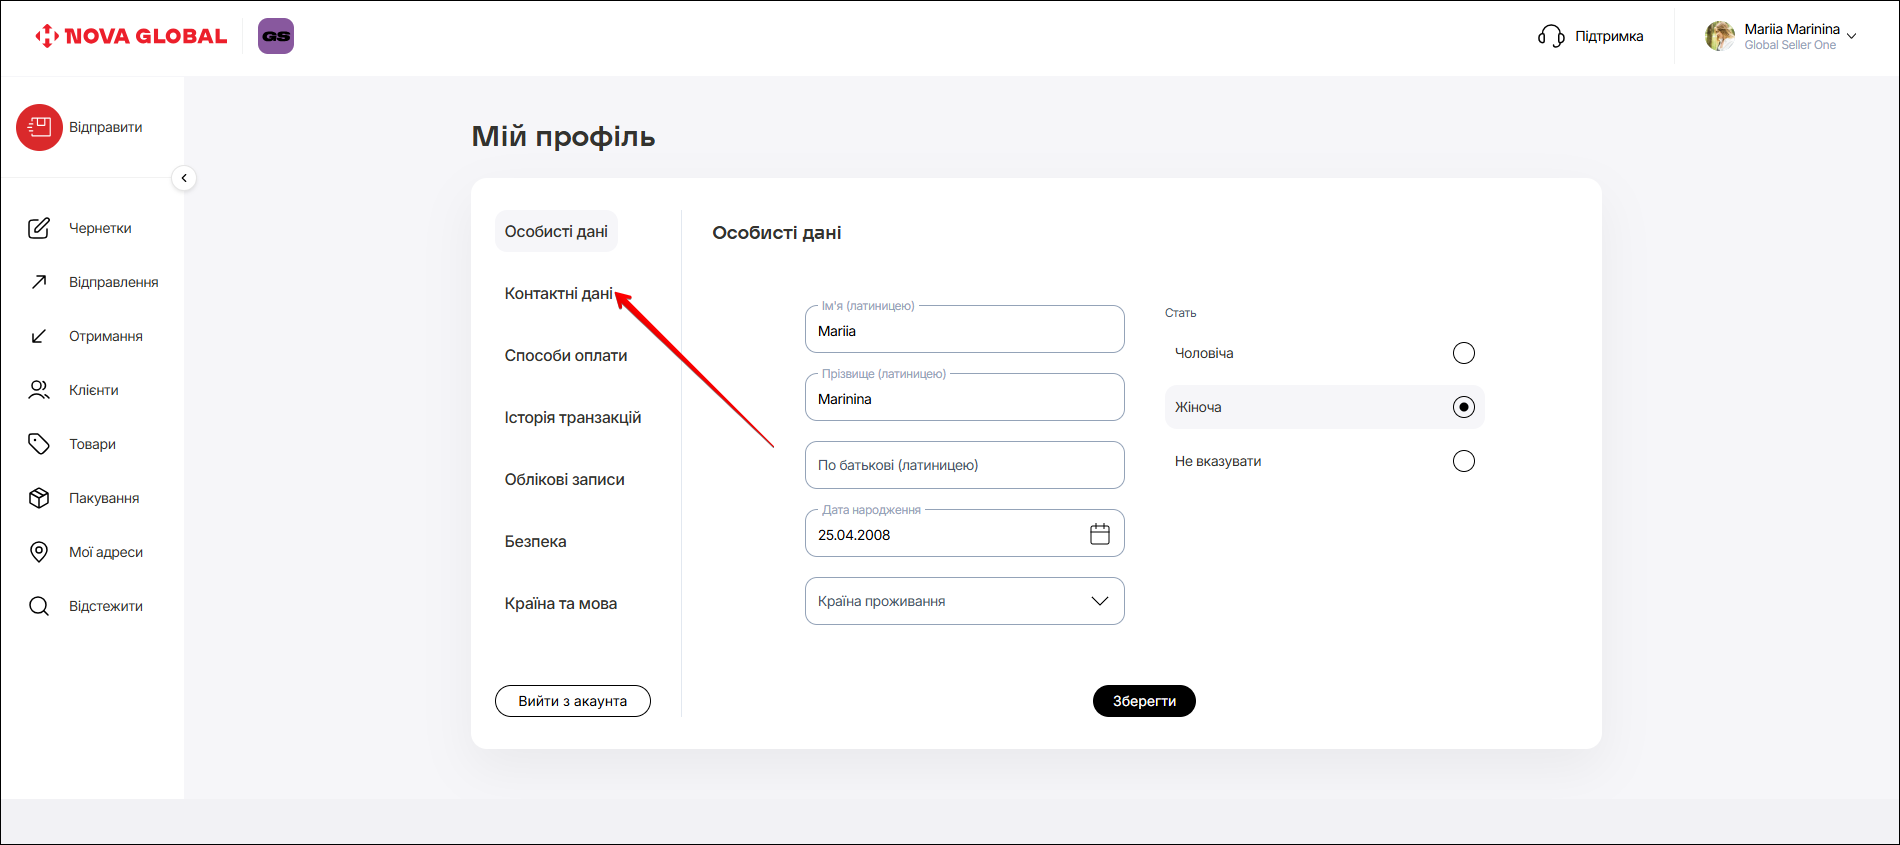Select the Жіноча gender radio button
The image size is (1900, 845).
tap(1463, 407)
